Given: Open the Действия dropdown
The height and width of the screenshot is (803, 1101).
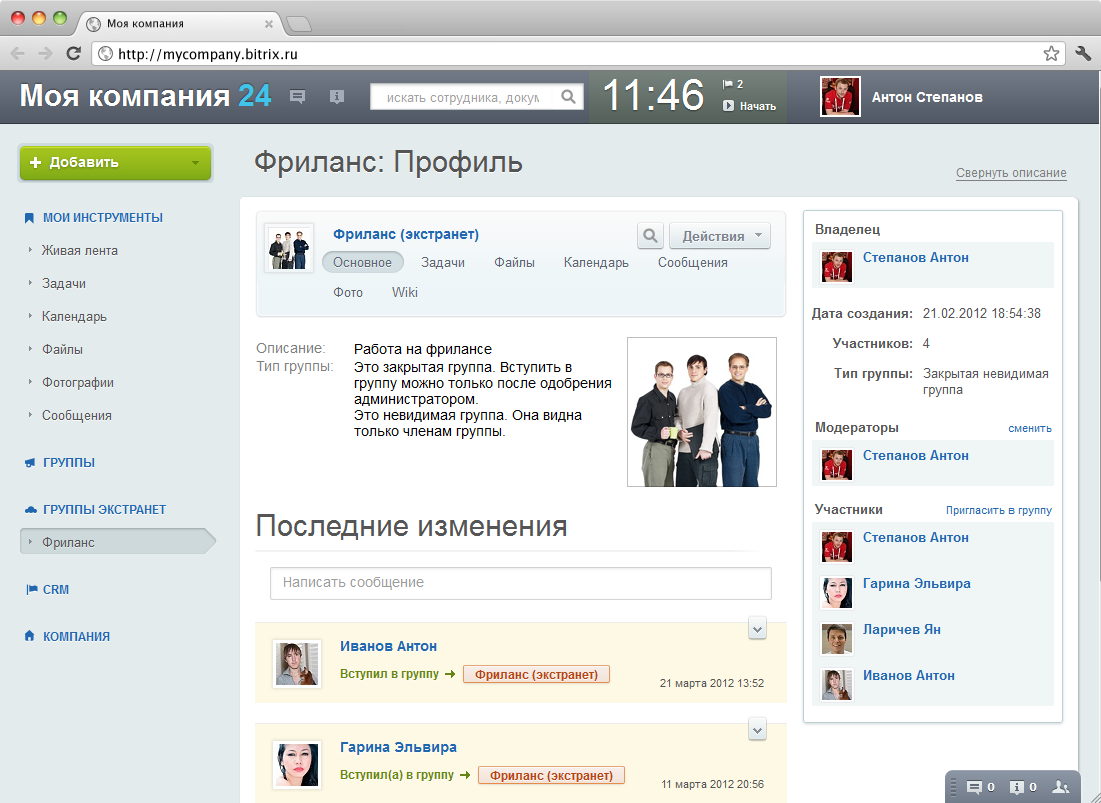Looking at the screenshot, I should click(720, 236).
